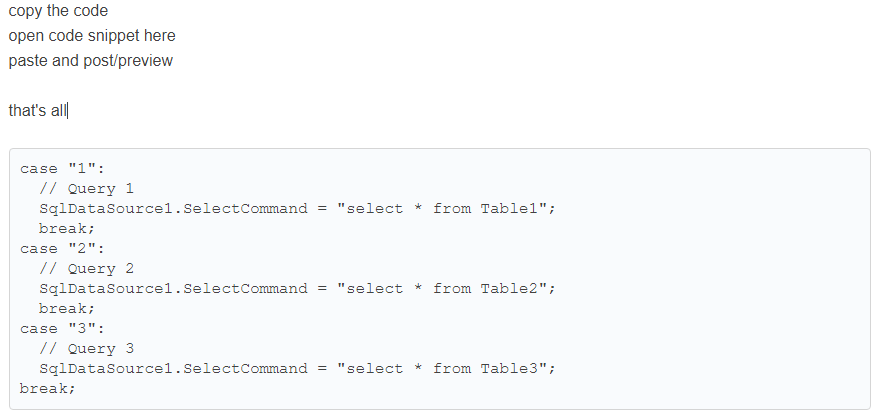Click the break; statement below the Table2 line
The image size is (875, 417).
pyautogui.click(x=66, y=309)
